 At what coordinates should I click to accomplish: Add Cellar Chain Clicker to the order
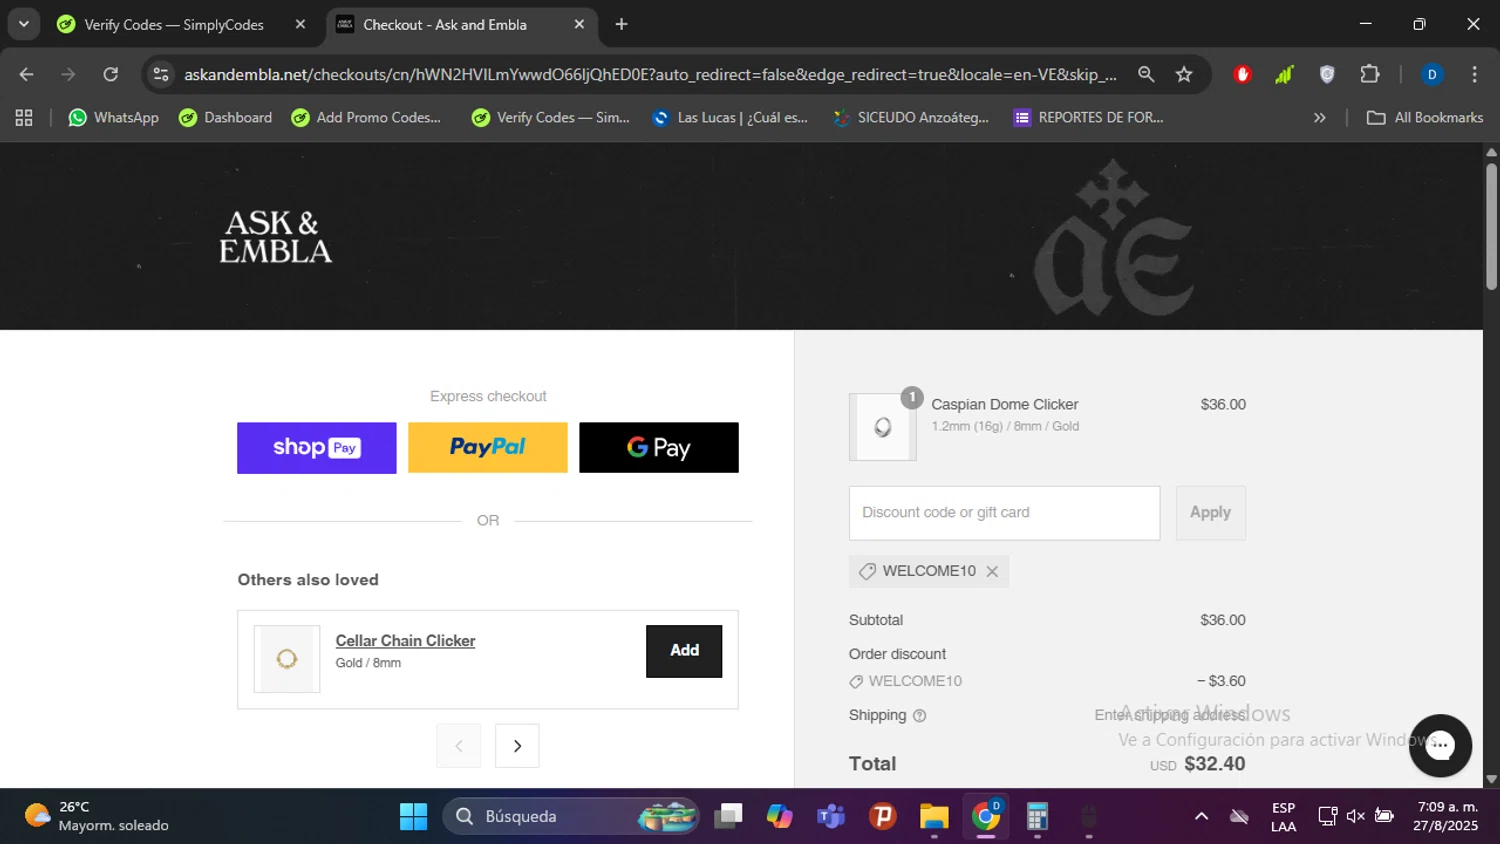(x=684, y=651)
